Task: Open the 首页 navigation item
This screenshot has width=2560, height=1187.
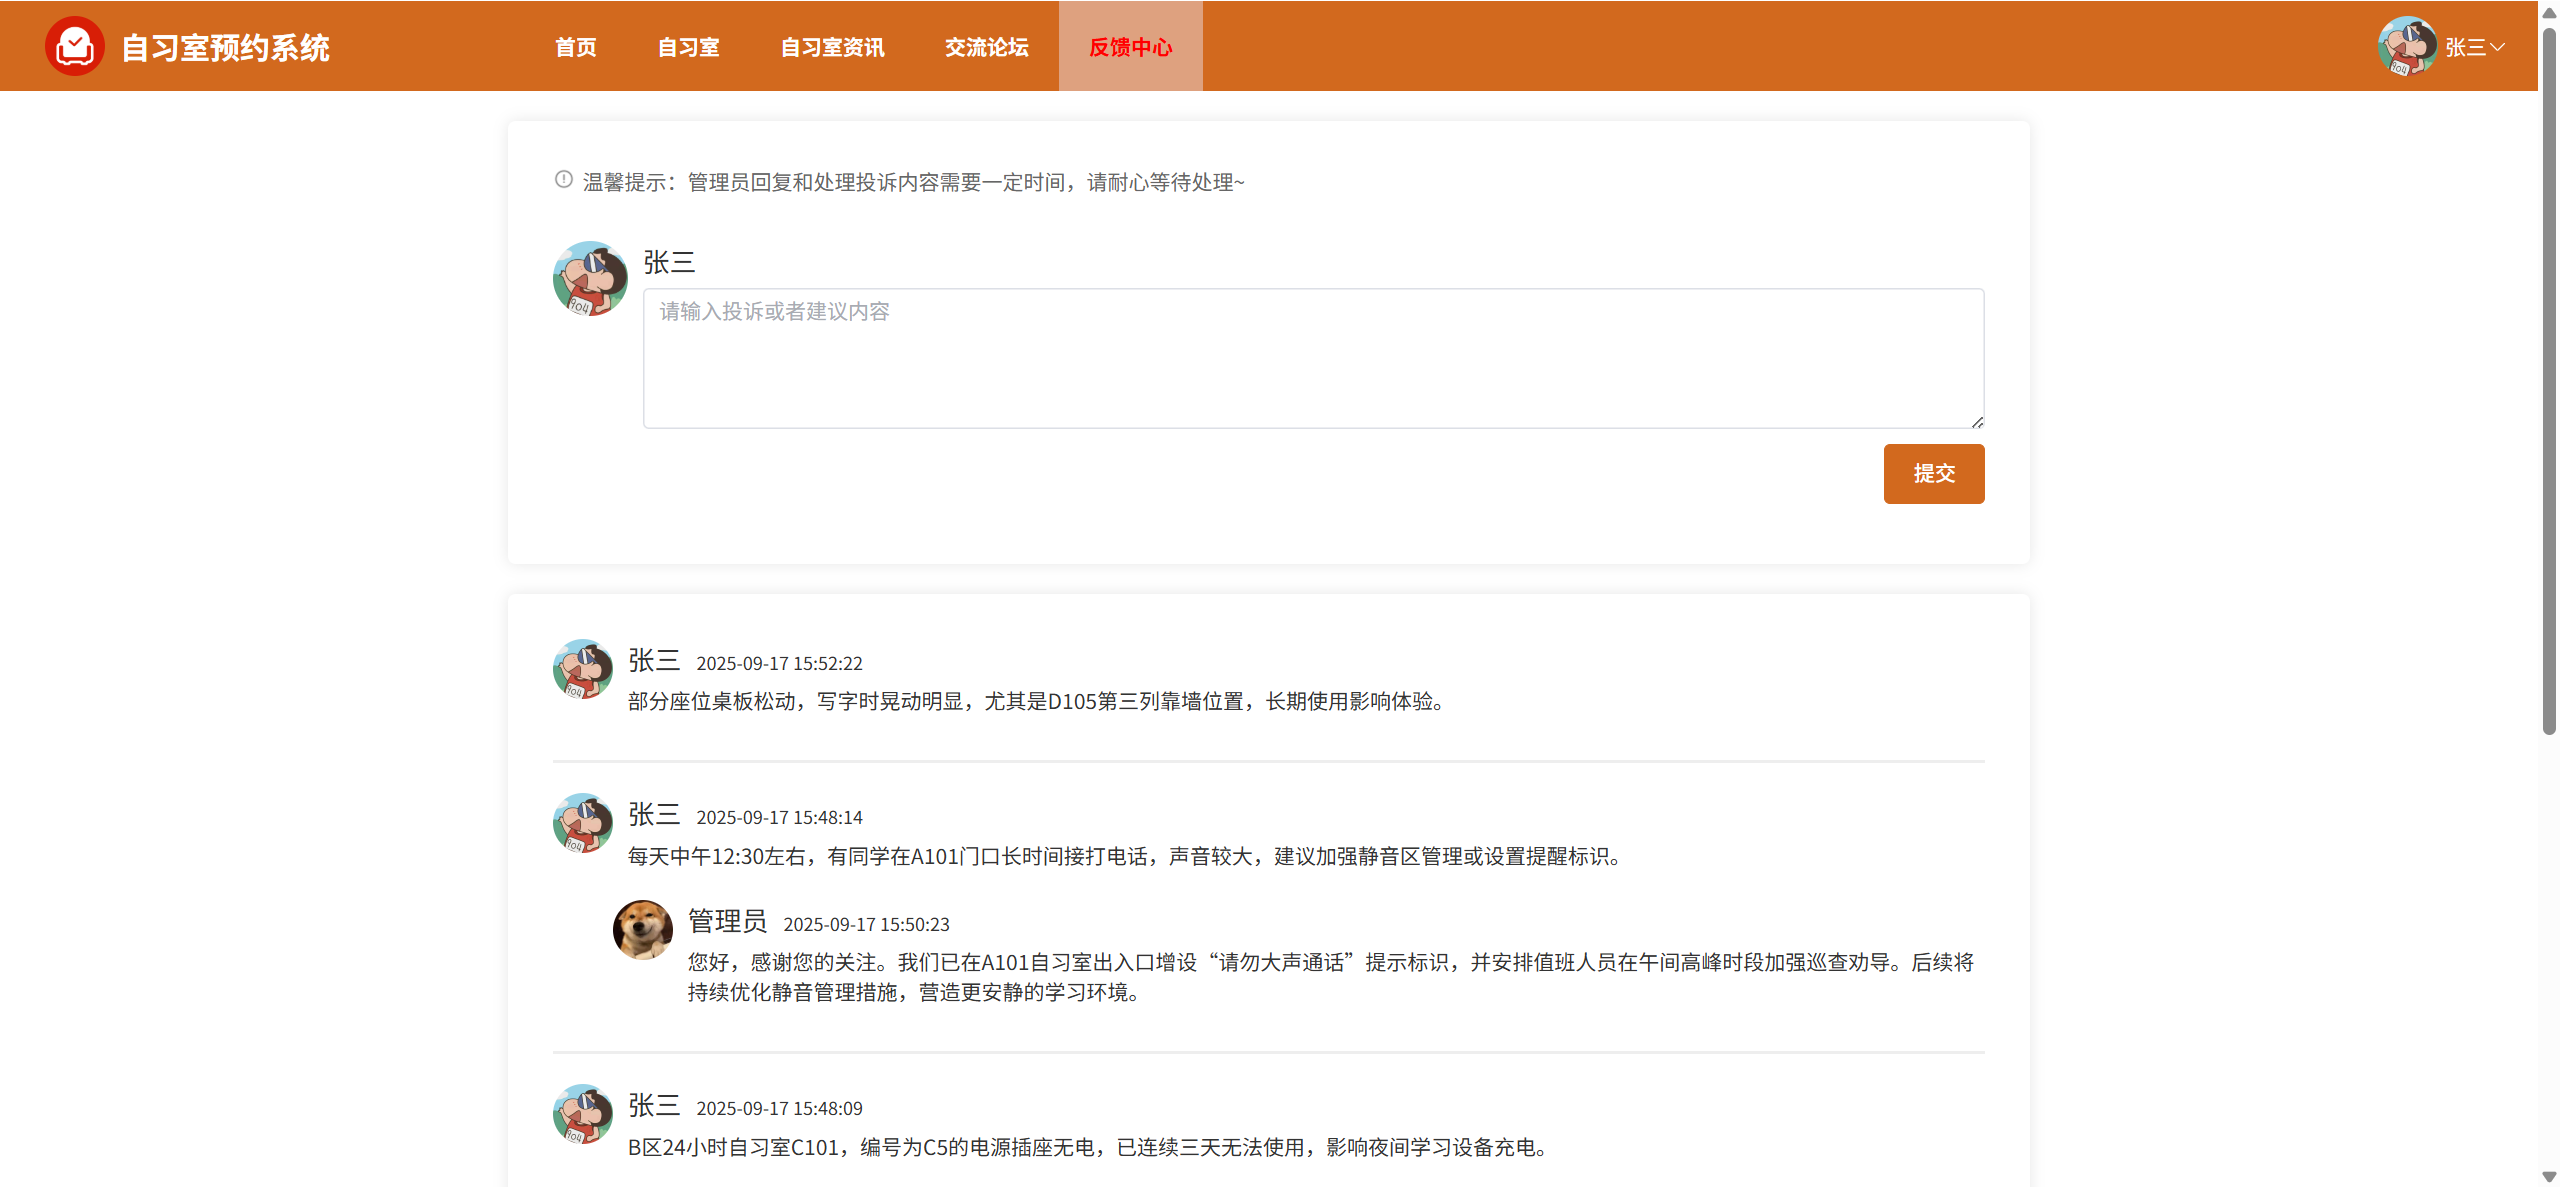Action: [575, 47]
